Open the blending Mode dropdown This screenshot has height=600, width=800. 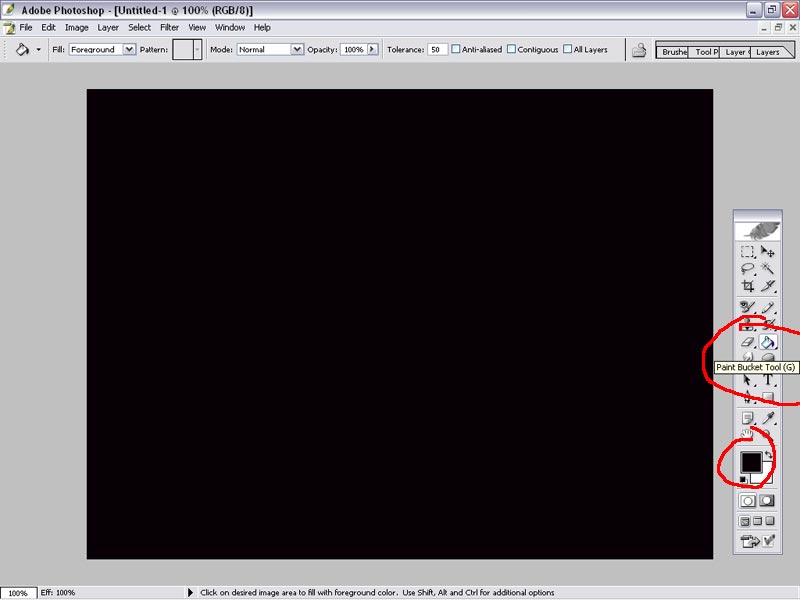point(296,49)
